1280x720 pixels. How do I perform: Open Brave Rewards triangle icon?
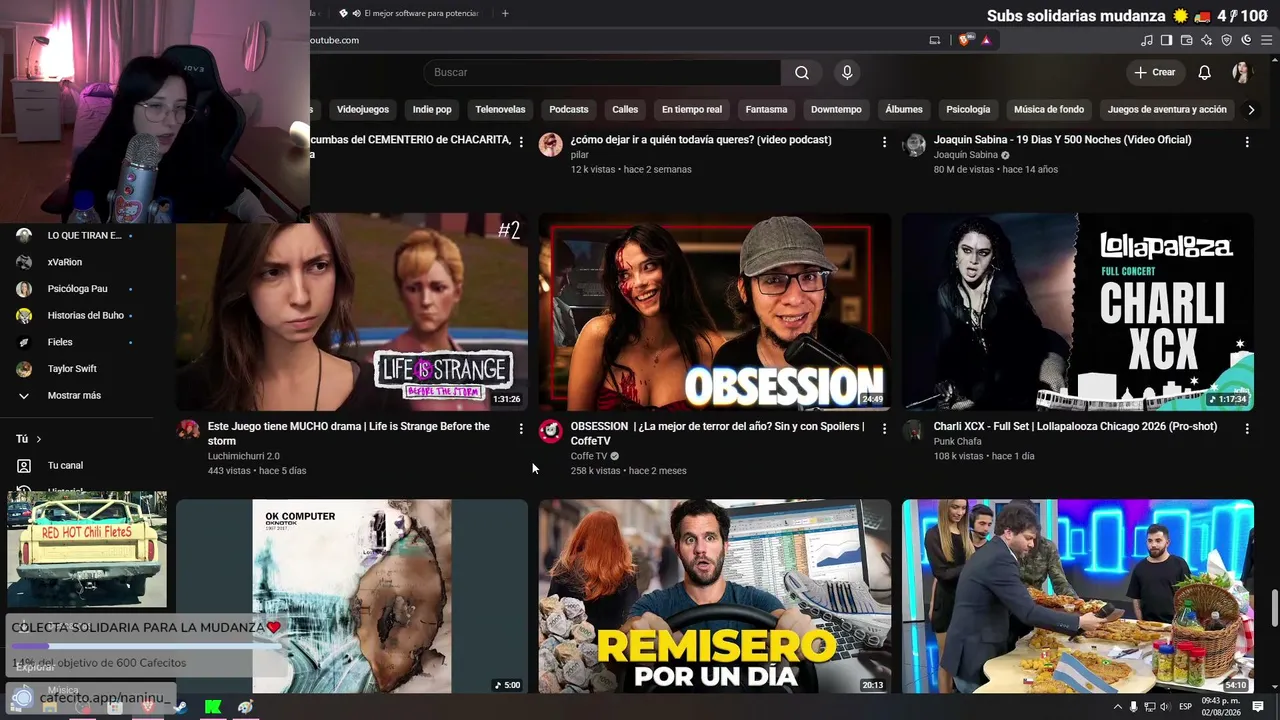(986, 40)
